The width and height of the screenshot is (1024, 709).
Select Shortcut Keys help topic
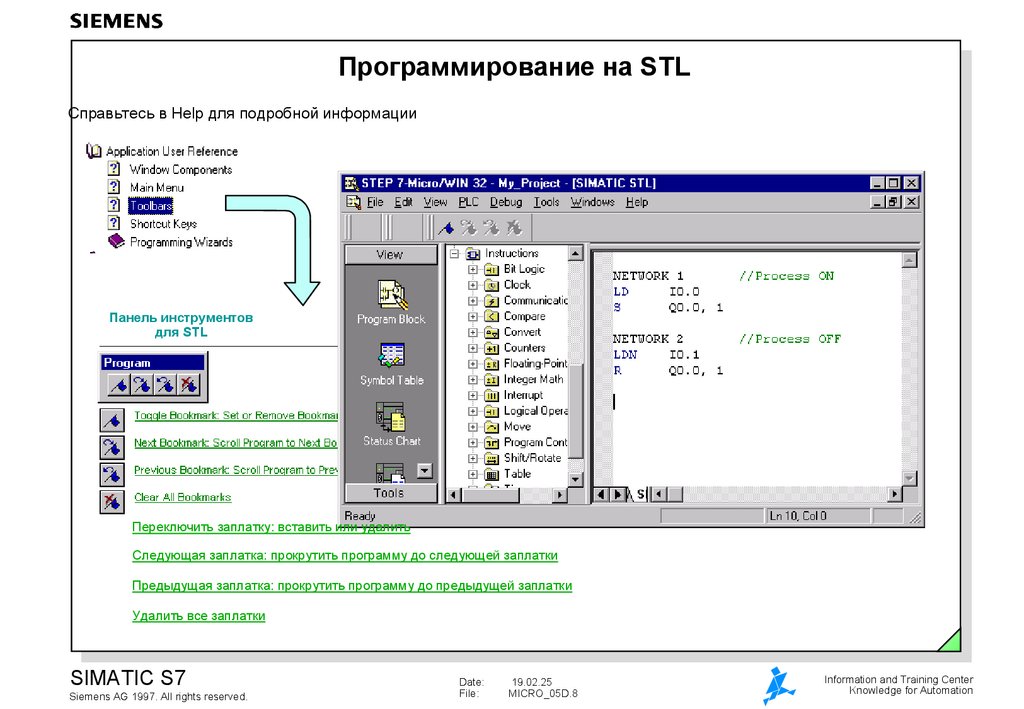pos(163,224)
